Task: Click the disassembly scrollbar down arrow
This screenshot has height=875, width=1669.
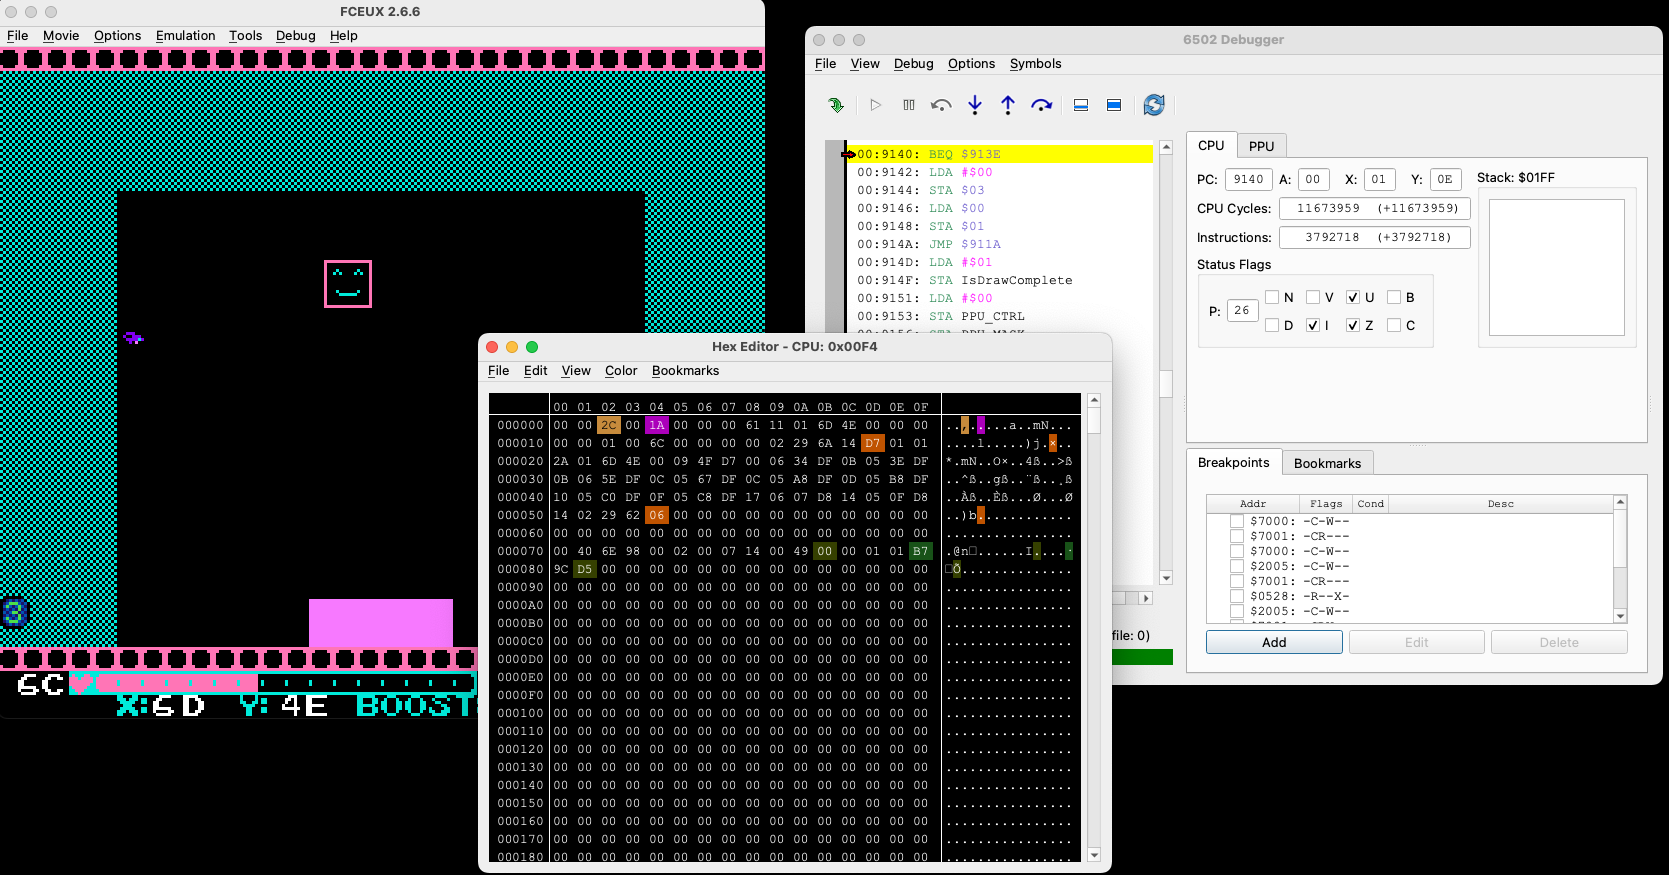Action: 1166,578
